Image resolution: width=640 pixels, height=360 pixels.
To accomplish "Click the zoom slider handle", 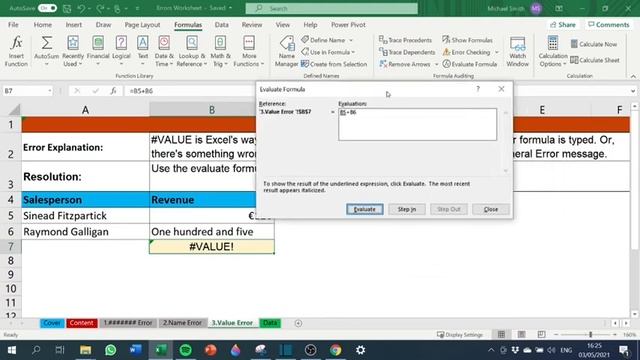I will pos(590,335).
